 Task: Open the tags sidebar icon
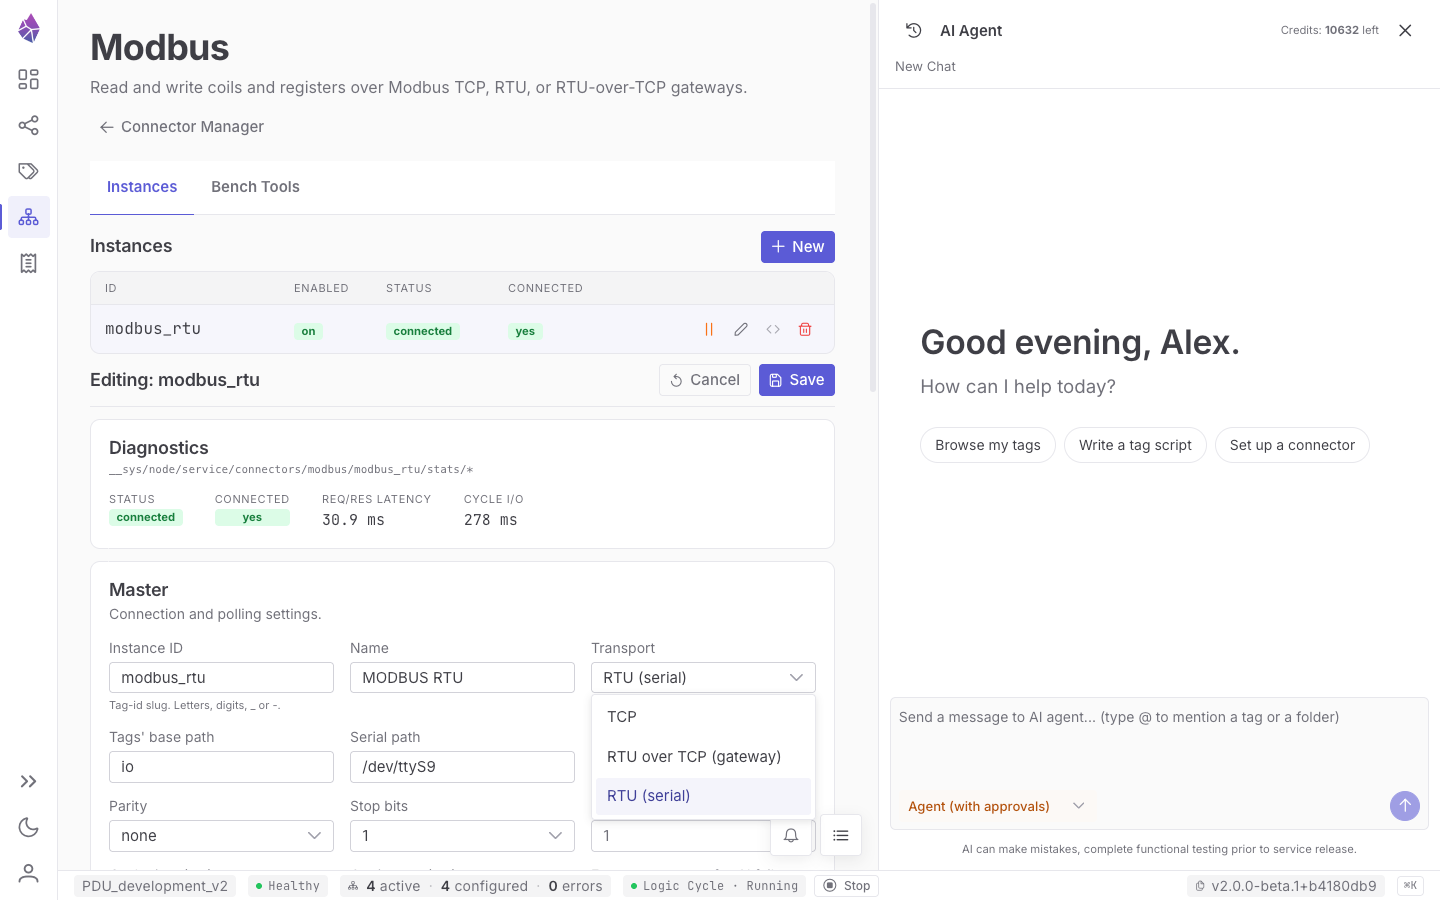[x=29, y=171]
